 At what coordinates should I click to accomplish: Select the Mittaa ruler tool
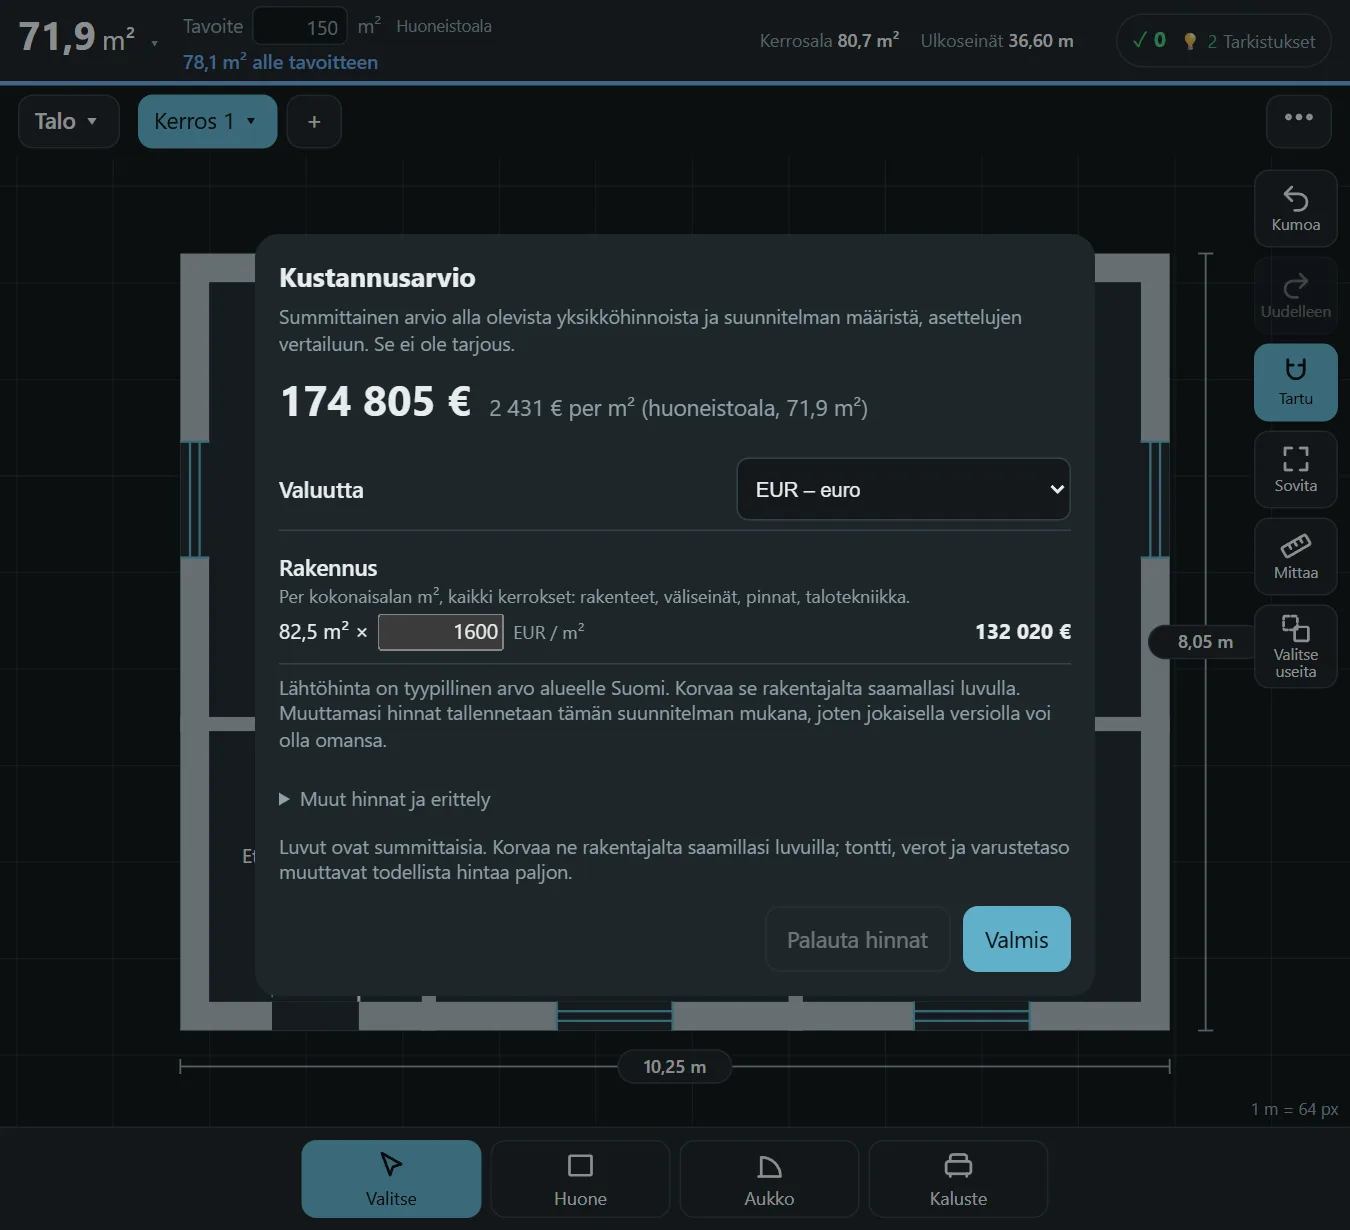pos(1295,556)
